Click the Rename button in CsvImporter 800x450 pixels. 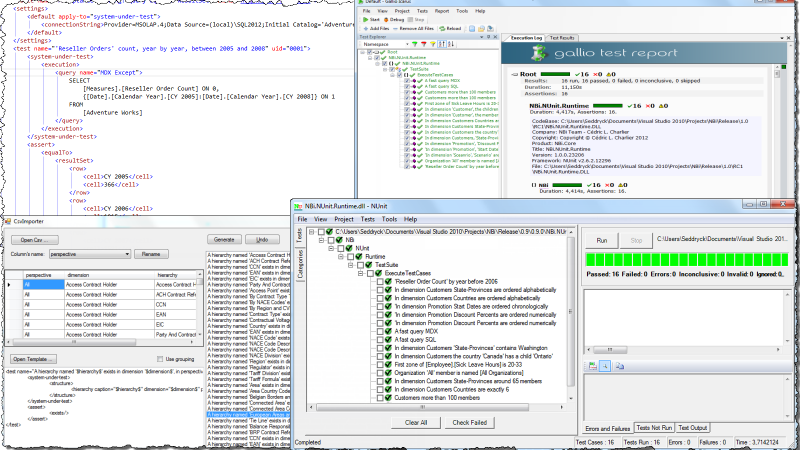tap(151, 254)
